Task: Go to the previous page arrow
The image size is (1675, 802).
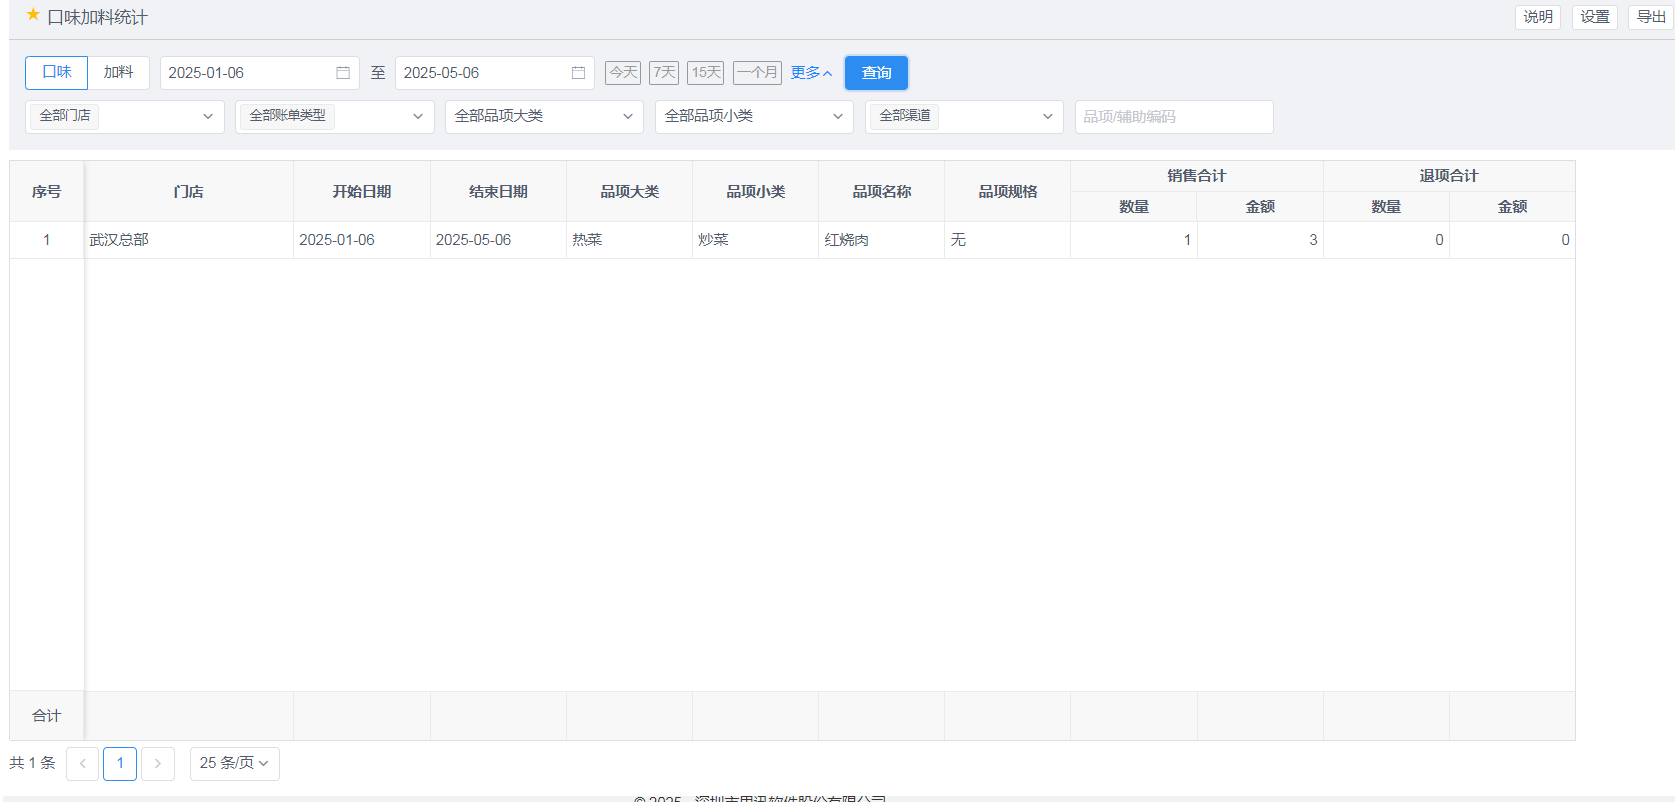Action: (x=83, y=764)
